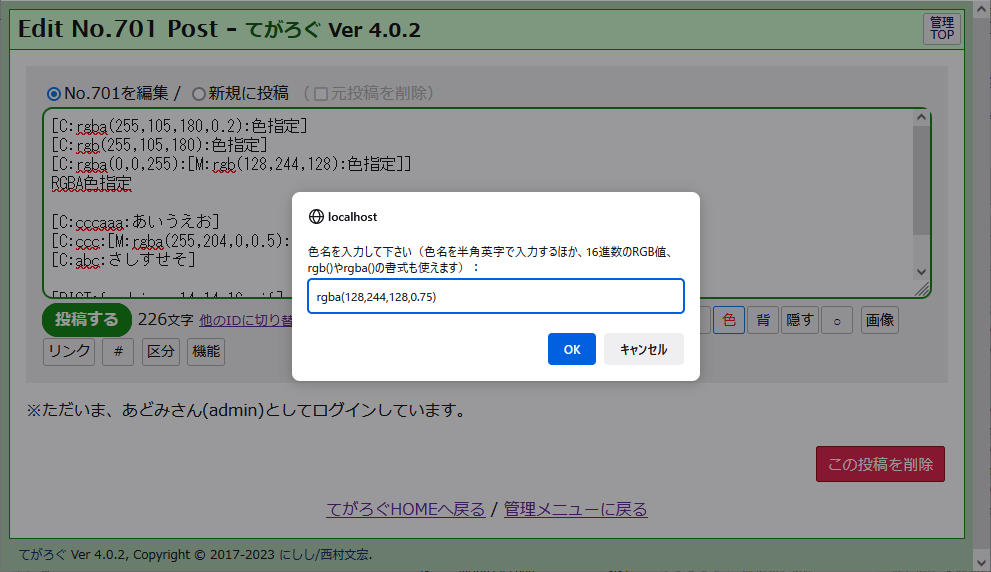Click the てがろぐ title link in header

[x=283, y=30]
